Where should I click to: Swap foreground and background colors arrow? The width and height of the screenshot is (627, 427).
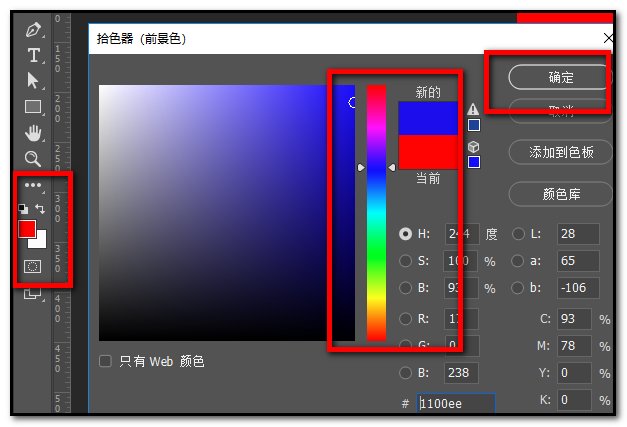pos(40,209)
